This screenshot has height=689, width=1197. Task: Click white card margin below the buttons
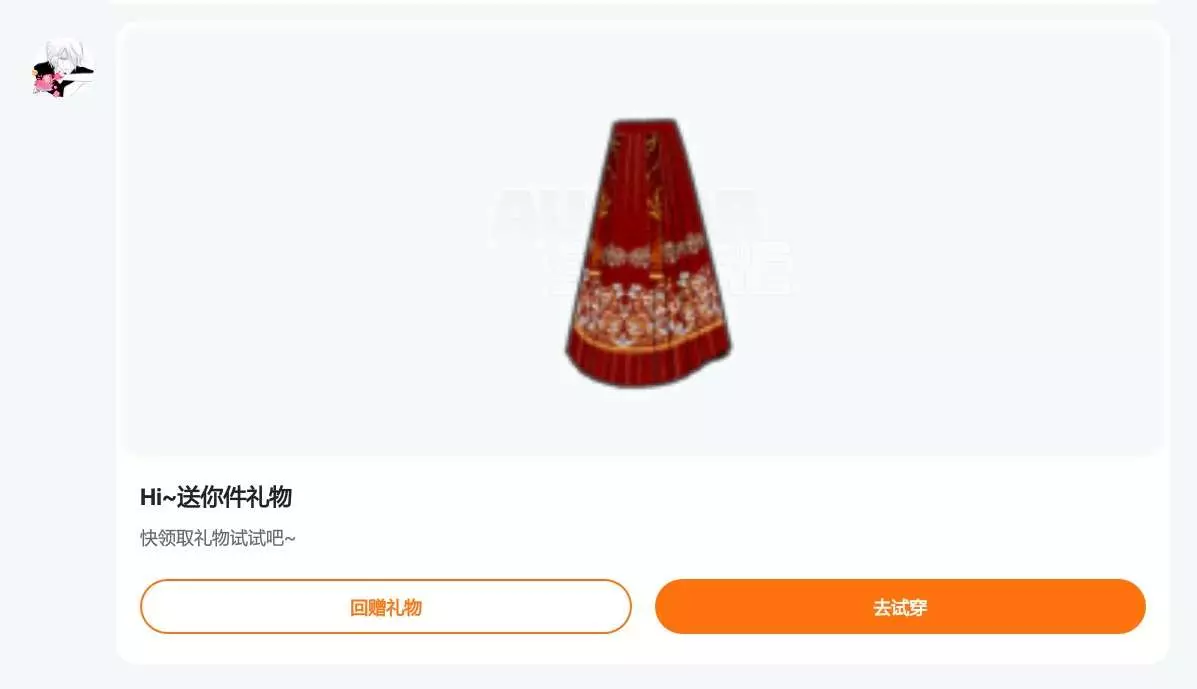(643, 649)
